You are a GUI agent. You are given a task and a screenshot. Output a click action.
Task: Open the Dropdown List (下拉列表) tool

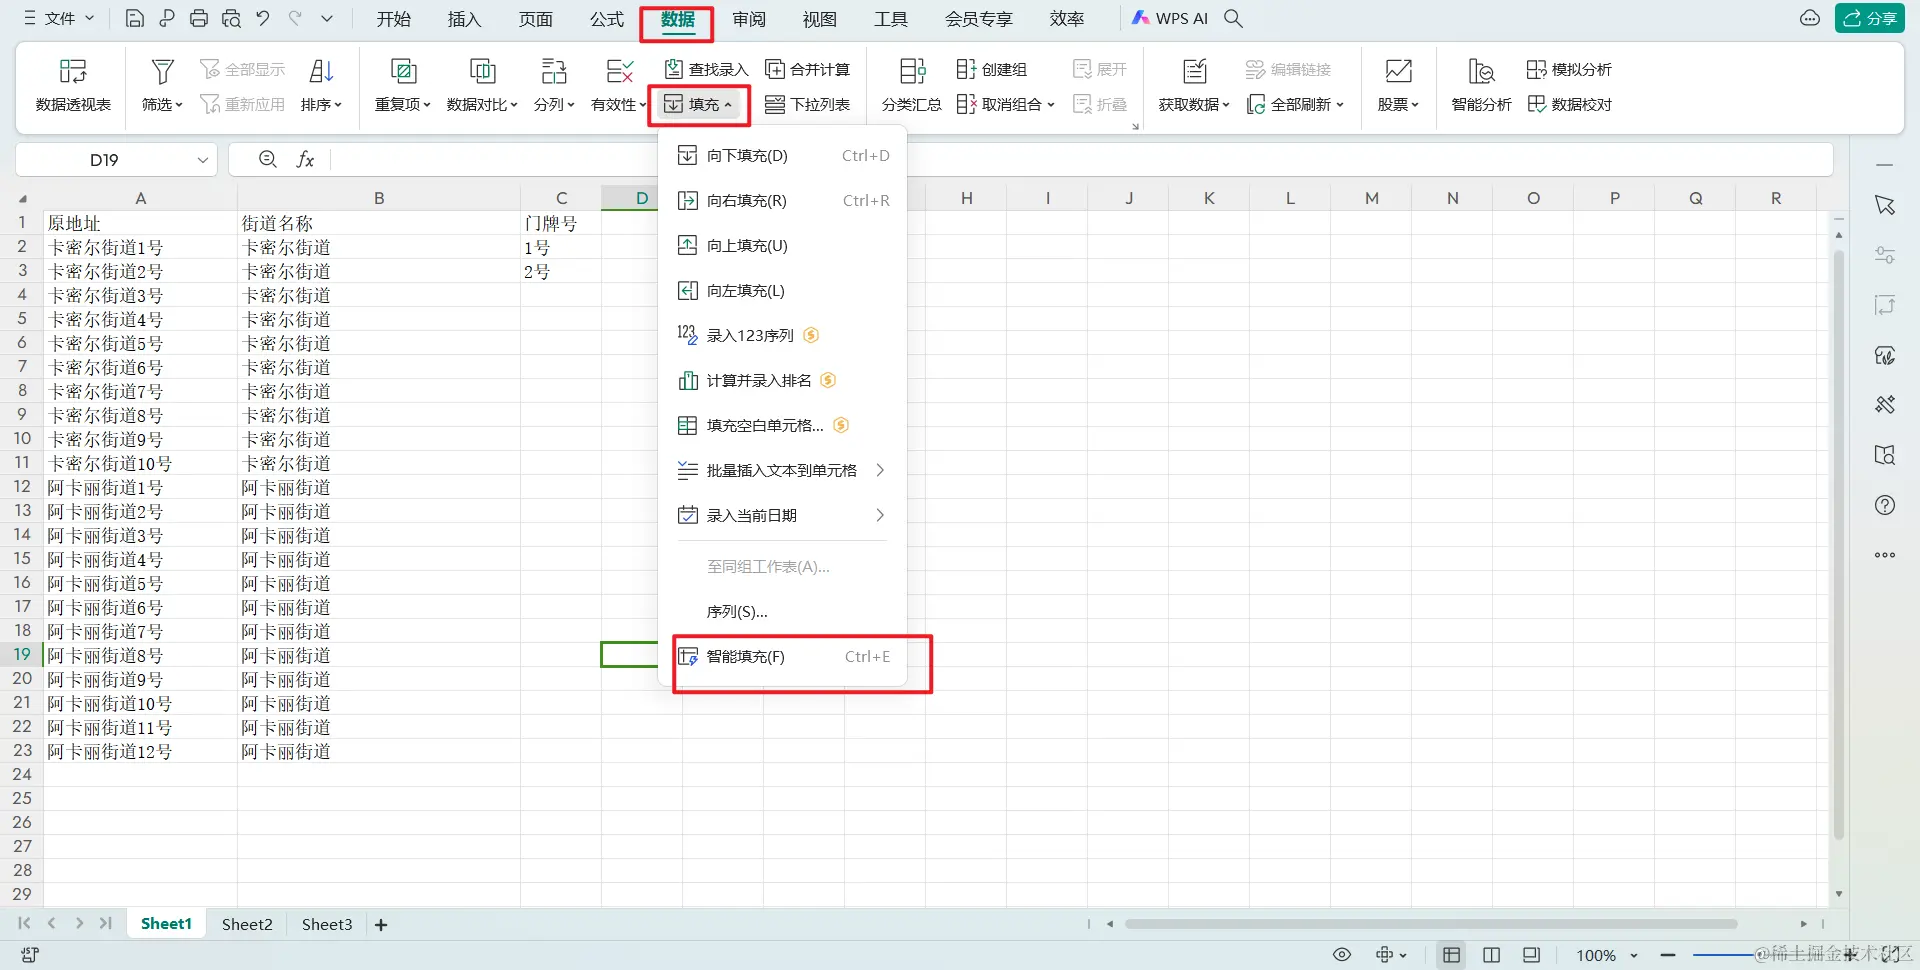point(807,104)
